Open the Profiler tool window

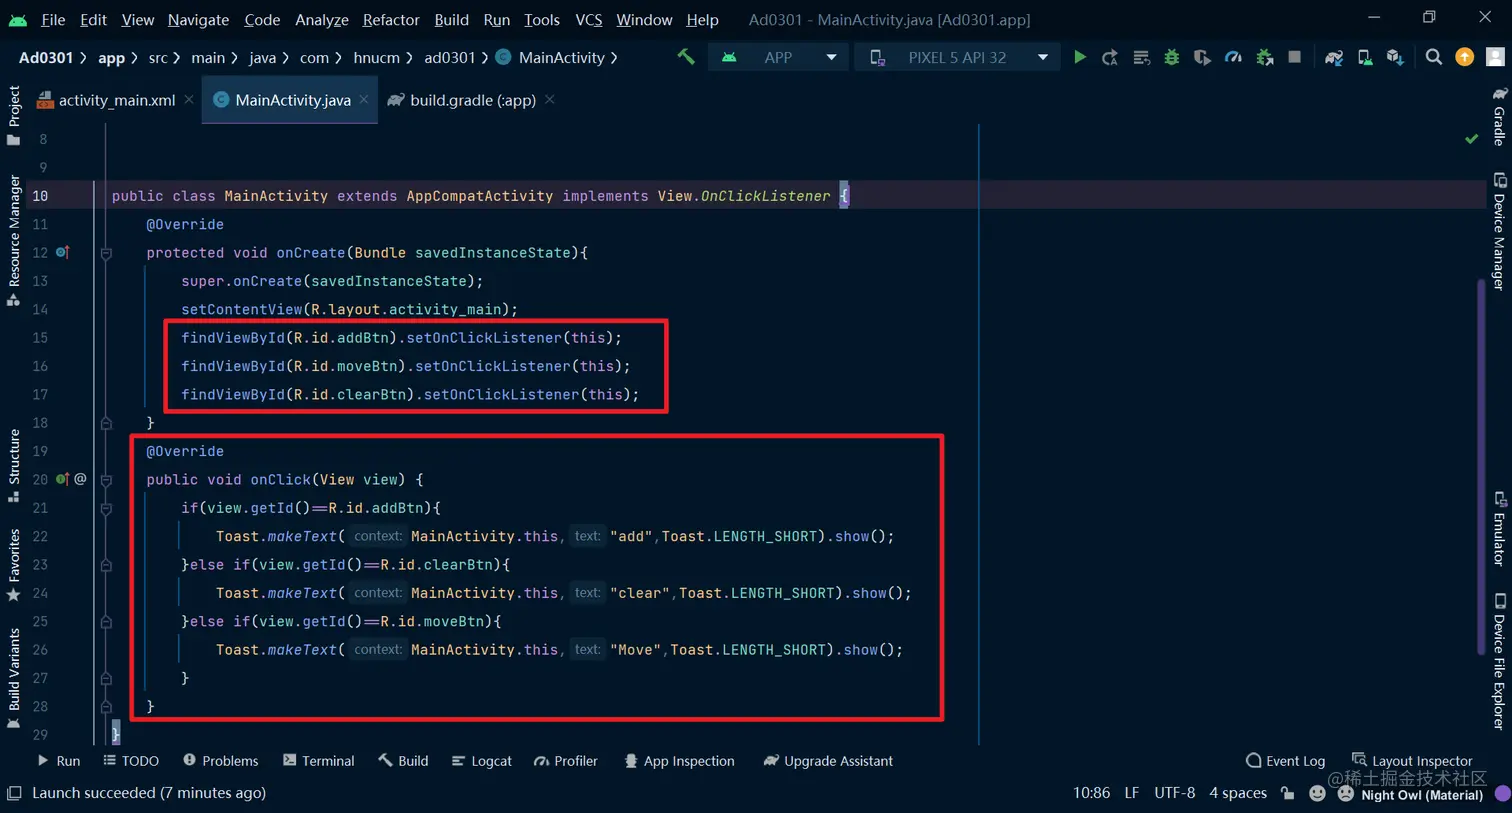[566, 761]
